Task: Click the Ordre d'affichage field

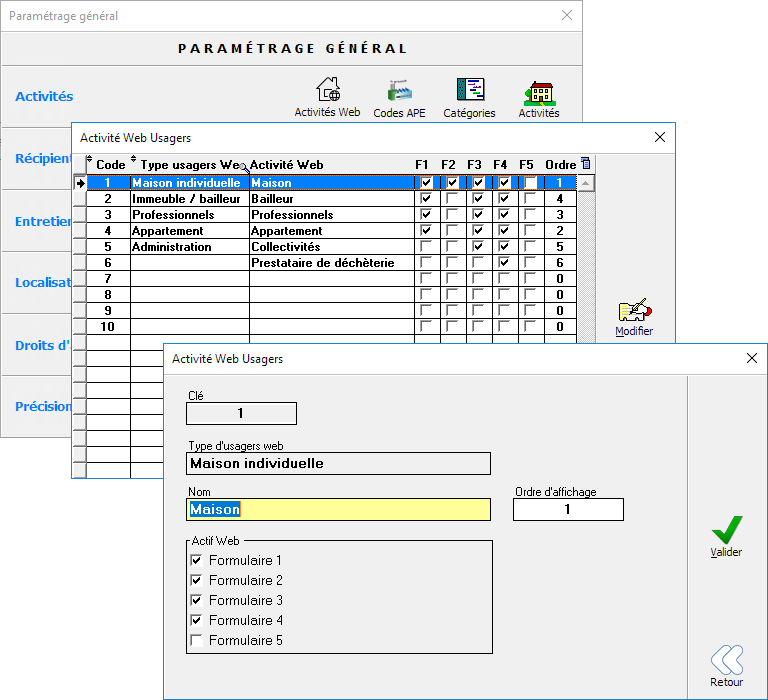Action: tap(568, 509)
